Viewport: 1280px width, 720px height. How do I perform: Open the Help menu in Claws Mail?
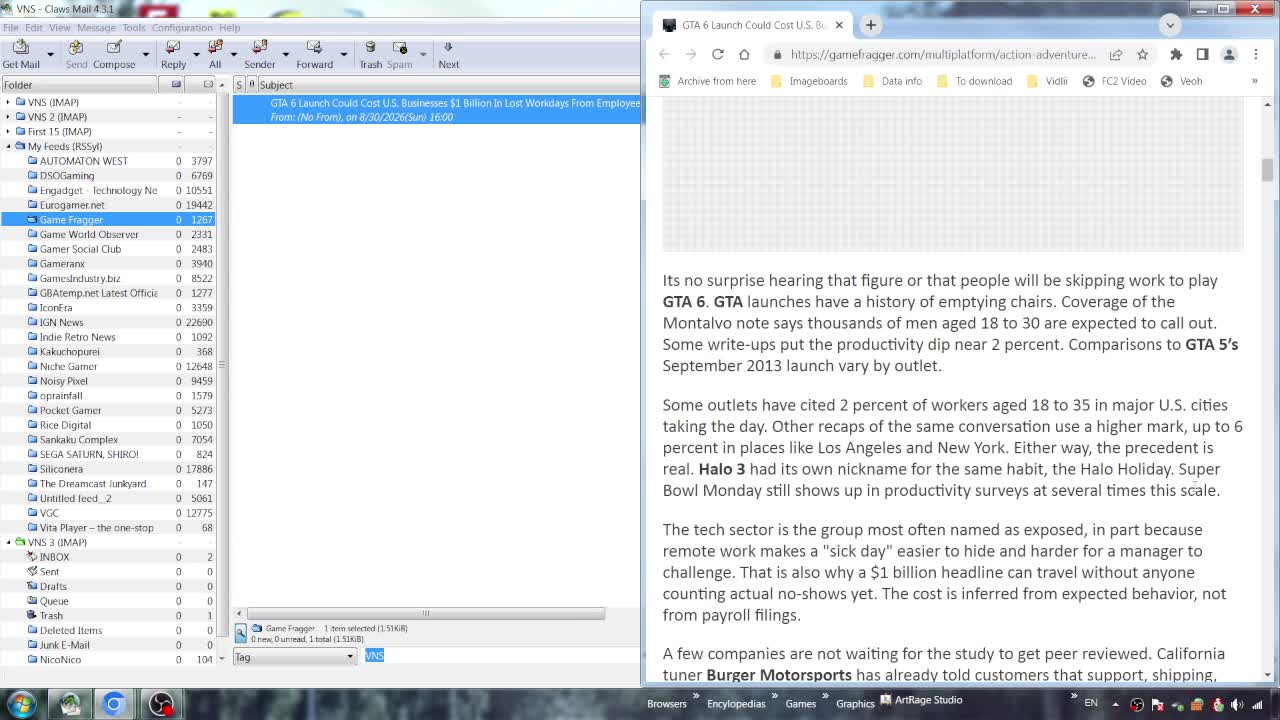point(229,28)
